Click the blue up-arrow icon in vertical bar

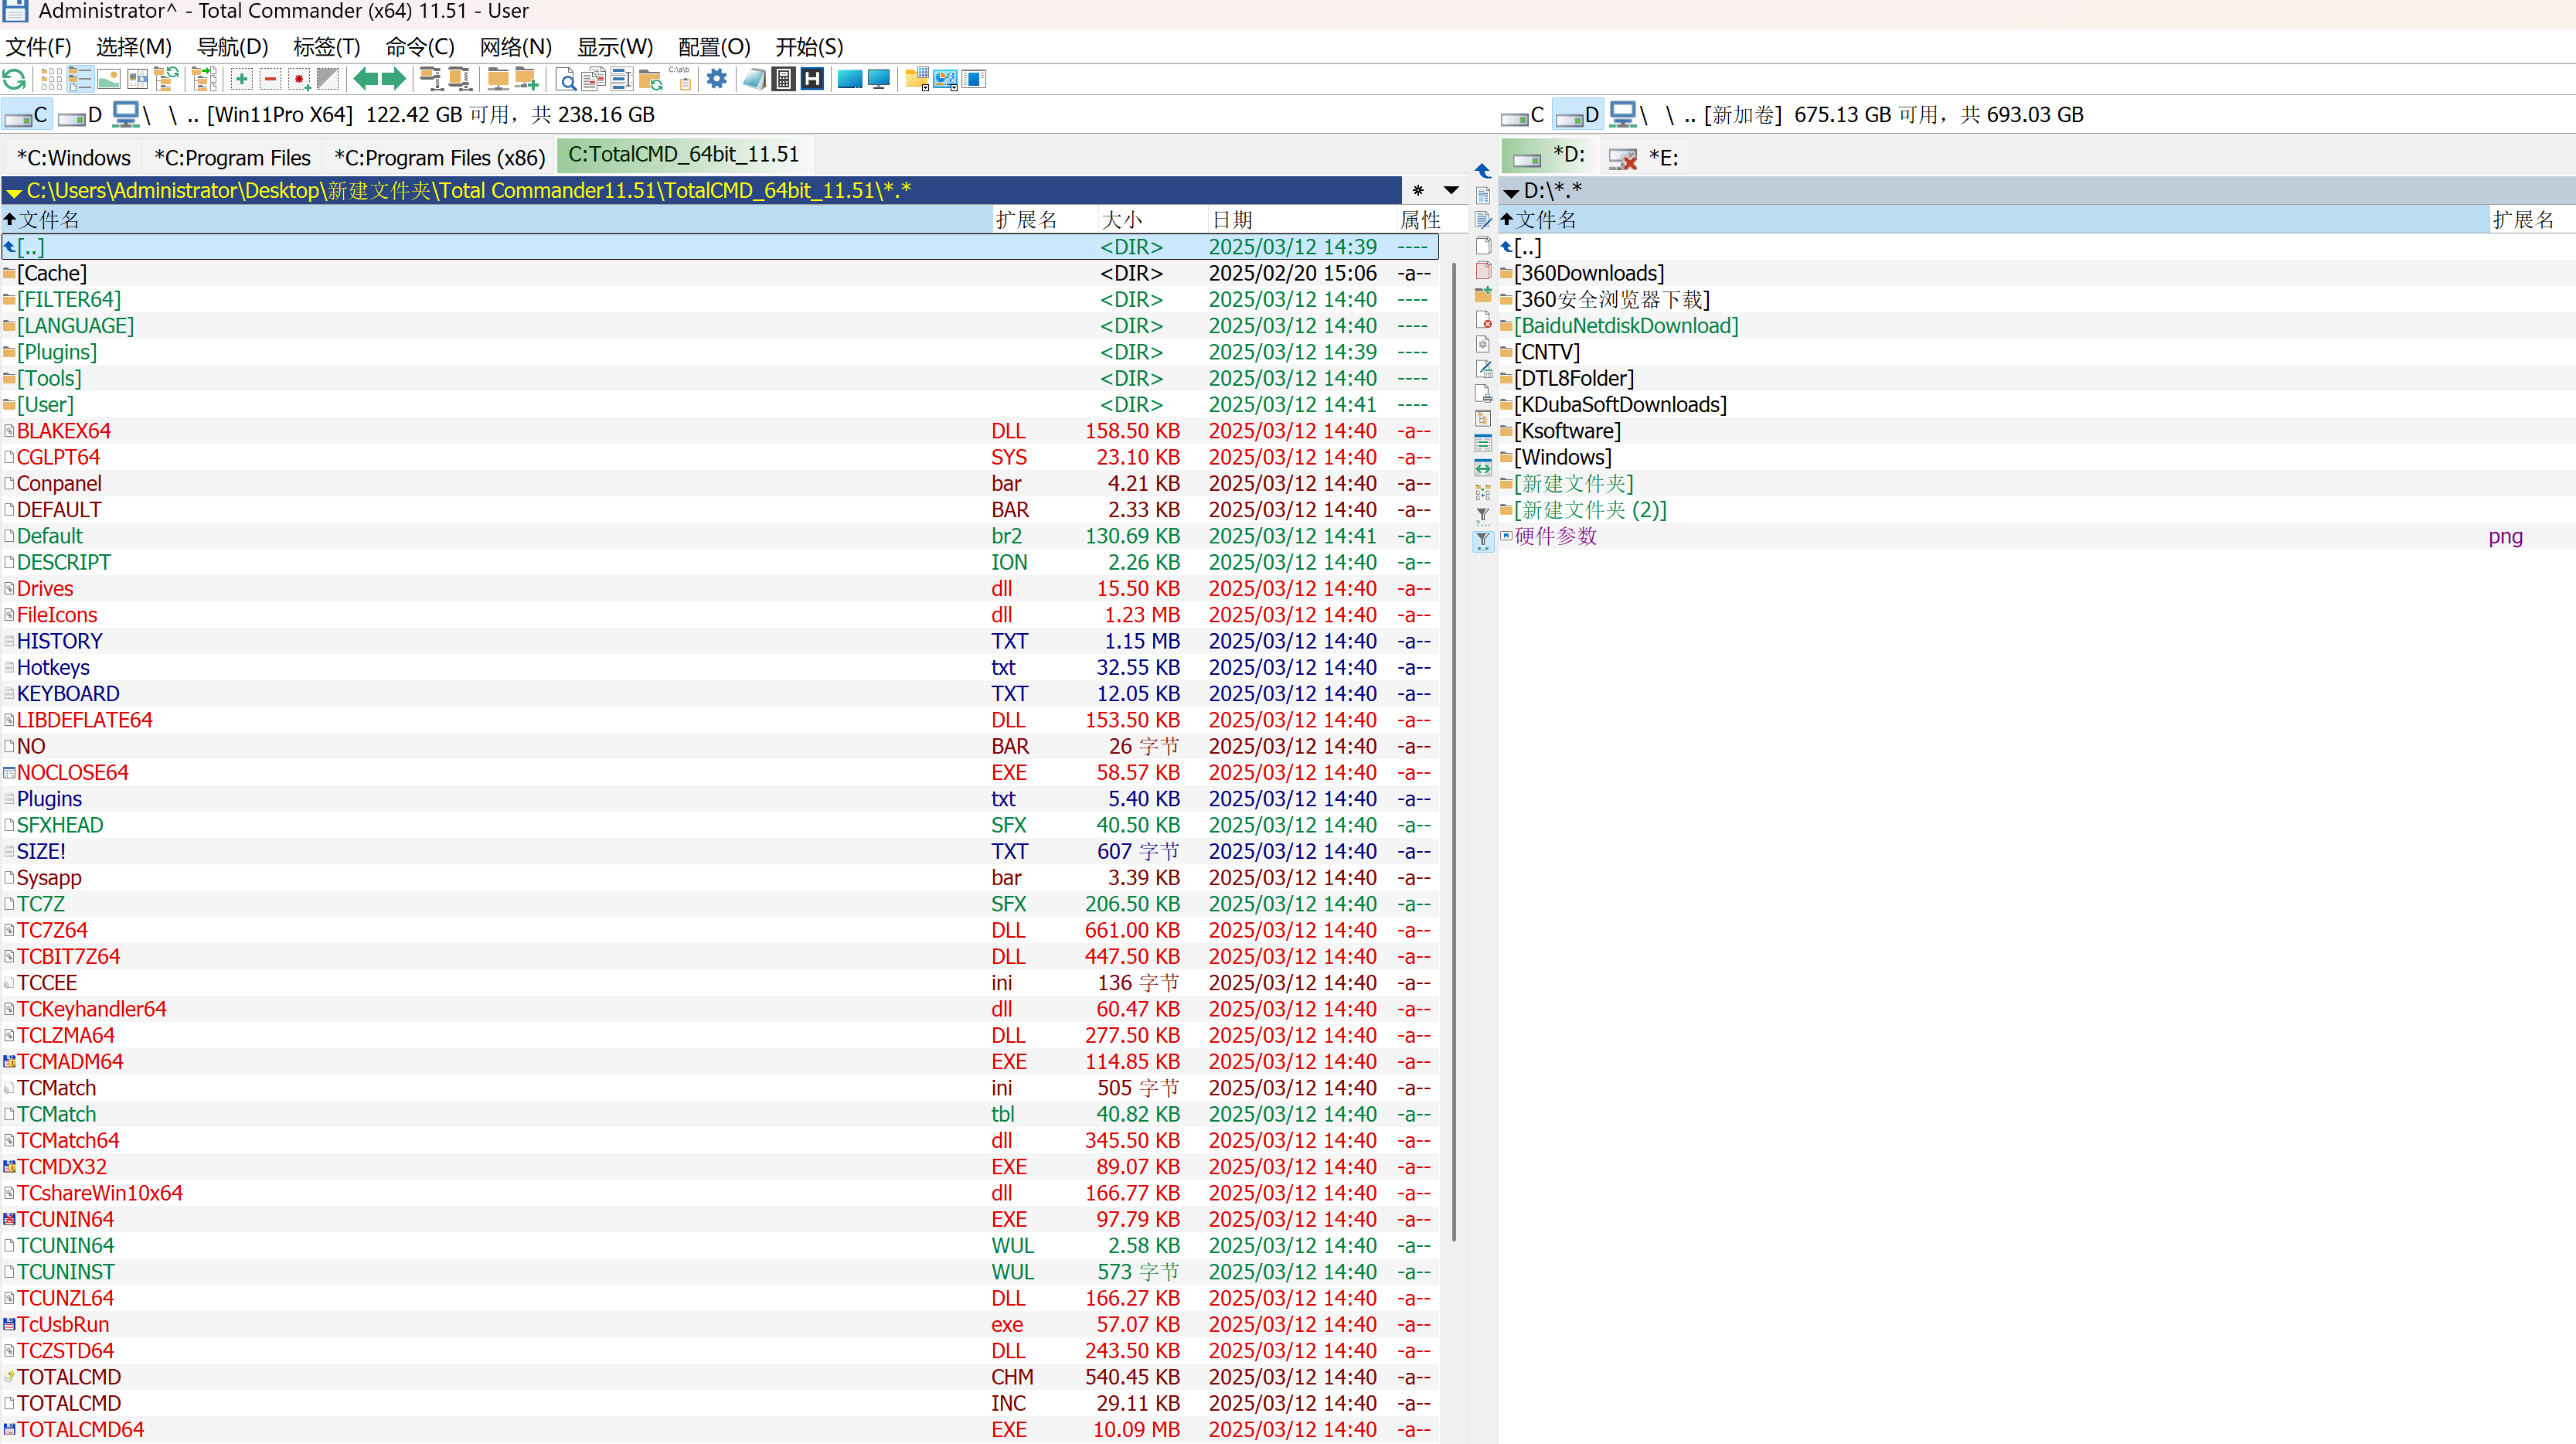point(1483,171)
